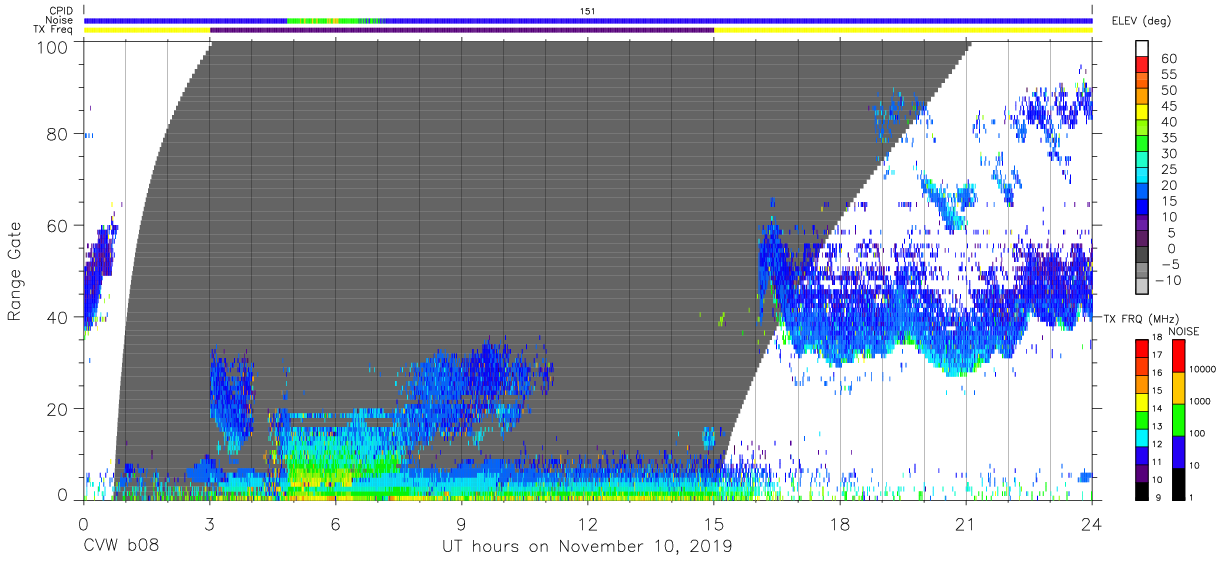Click the cyan segment of TX FRQ color bar
Image resolution: width=1228 pixels, height=567 pixels.
1141,438
